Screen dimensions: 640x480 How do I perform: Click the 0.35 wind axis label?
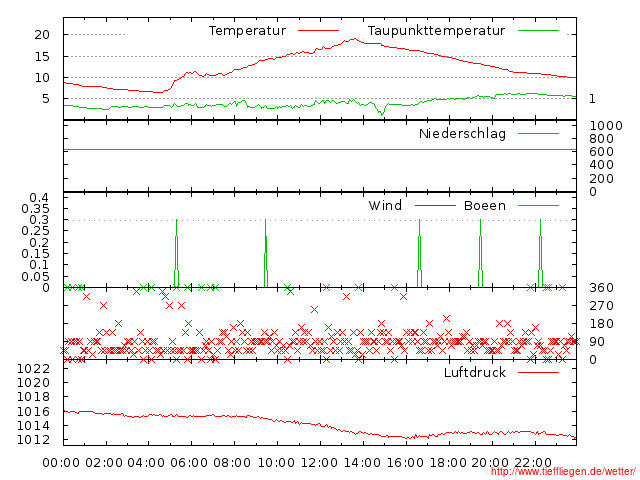coord(35,209)
